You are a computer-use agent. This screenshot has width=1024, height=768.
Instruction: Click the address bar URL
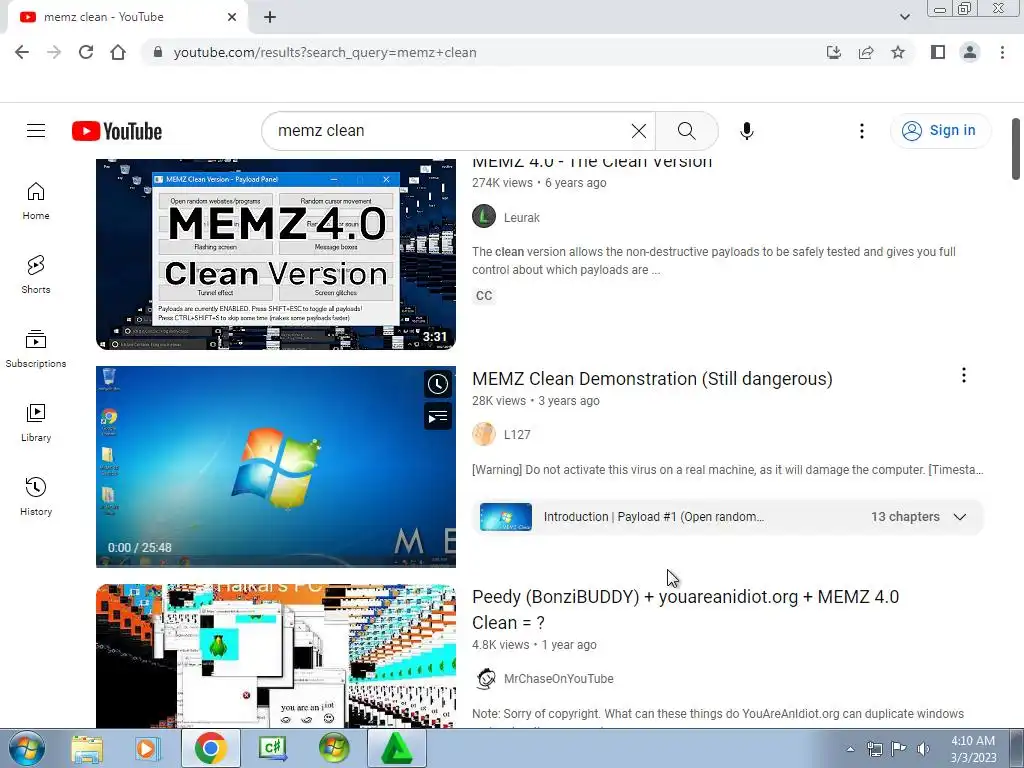click(325, 52)
